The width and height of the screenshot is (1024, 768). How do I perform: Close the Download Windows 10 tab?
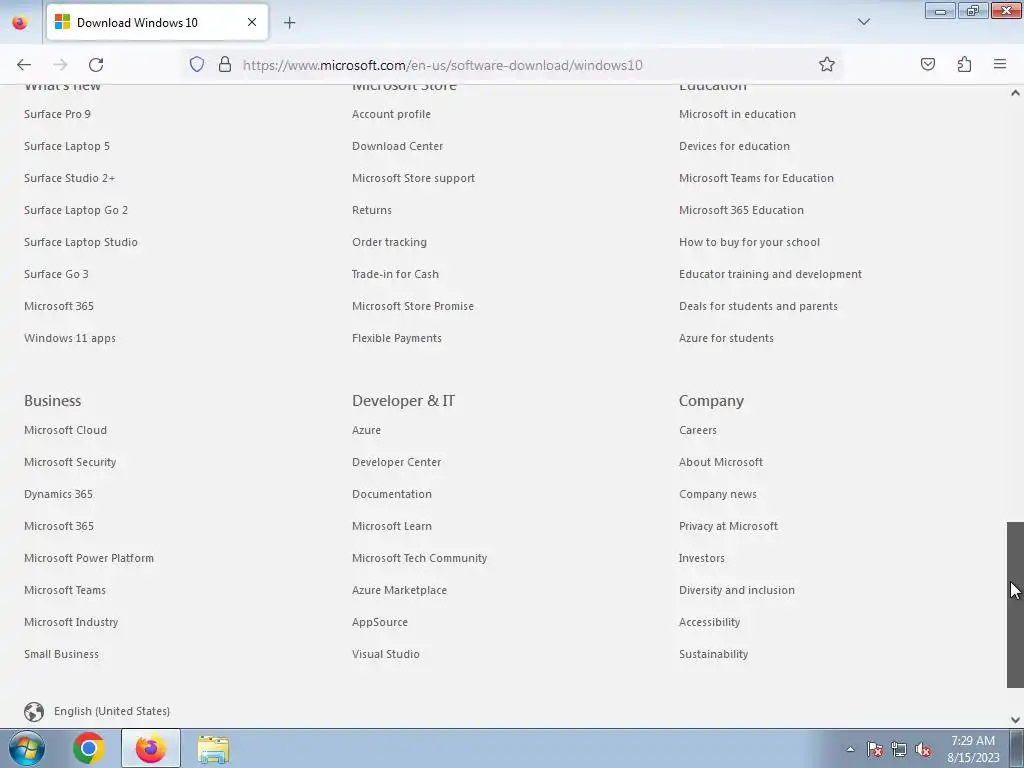[252, 22]
